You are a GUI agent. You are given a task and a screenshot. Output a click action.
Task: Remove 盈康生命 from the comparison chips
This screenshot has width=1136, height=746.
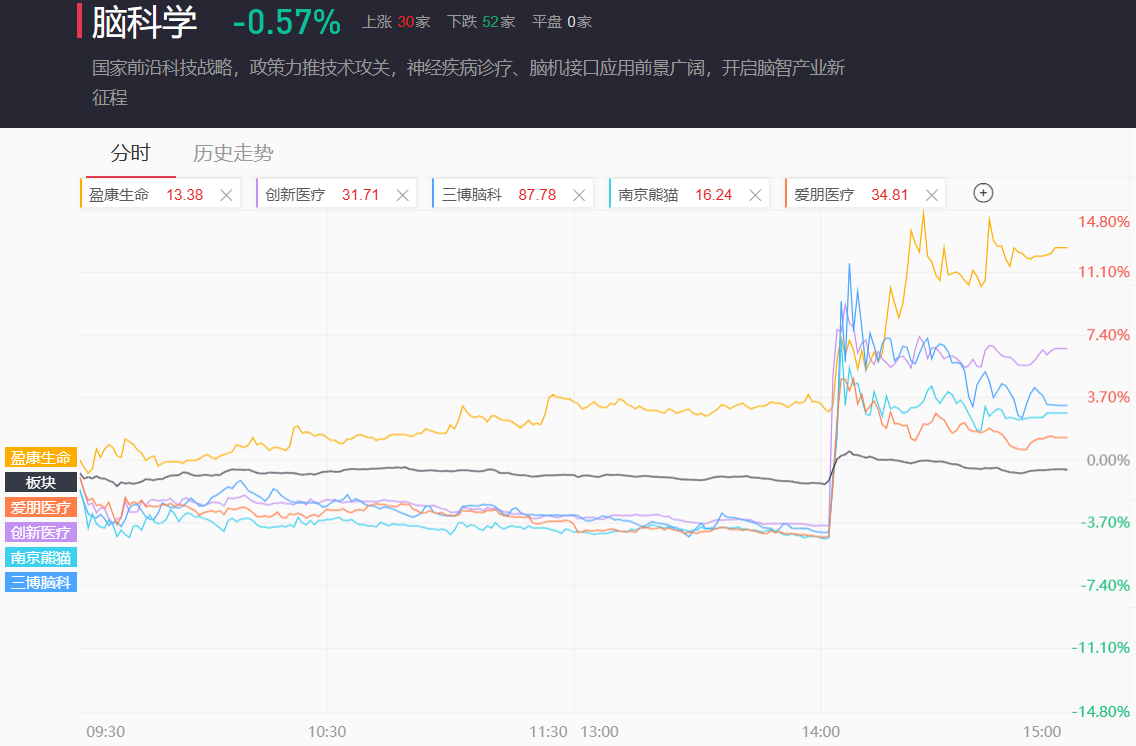226,195
